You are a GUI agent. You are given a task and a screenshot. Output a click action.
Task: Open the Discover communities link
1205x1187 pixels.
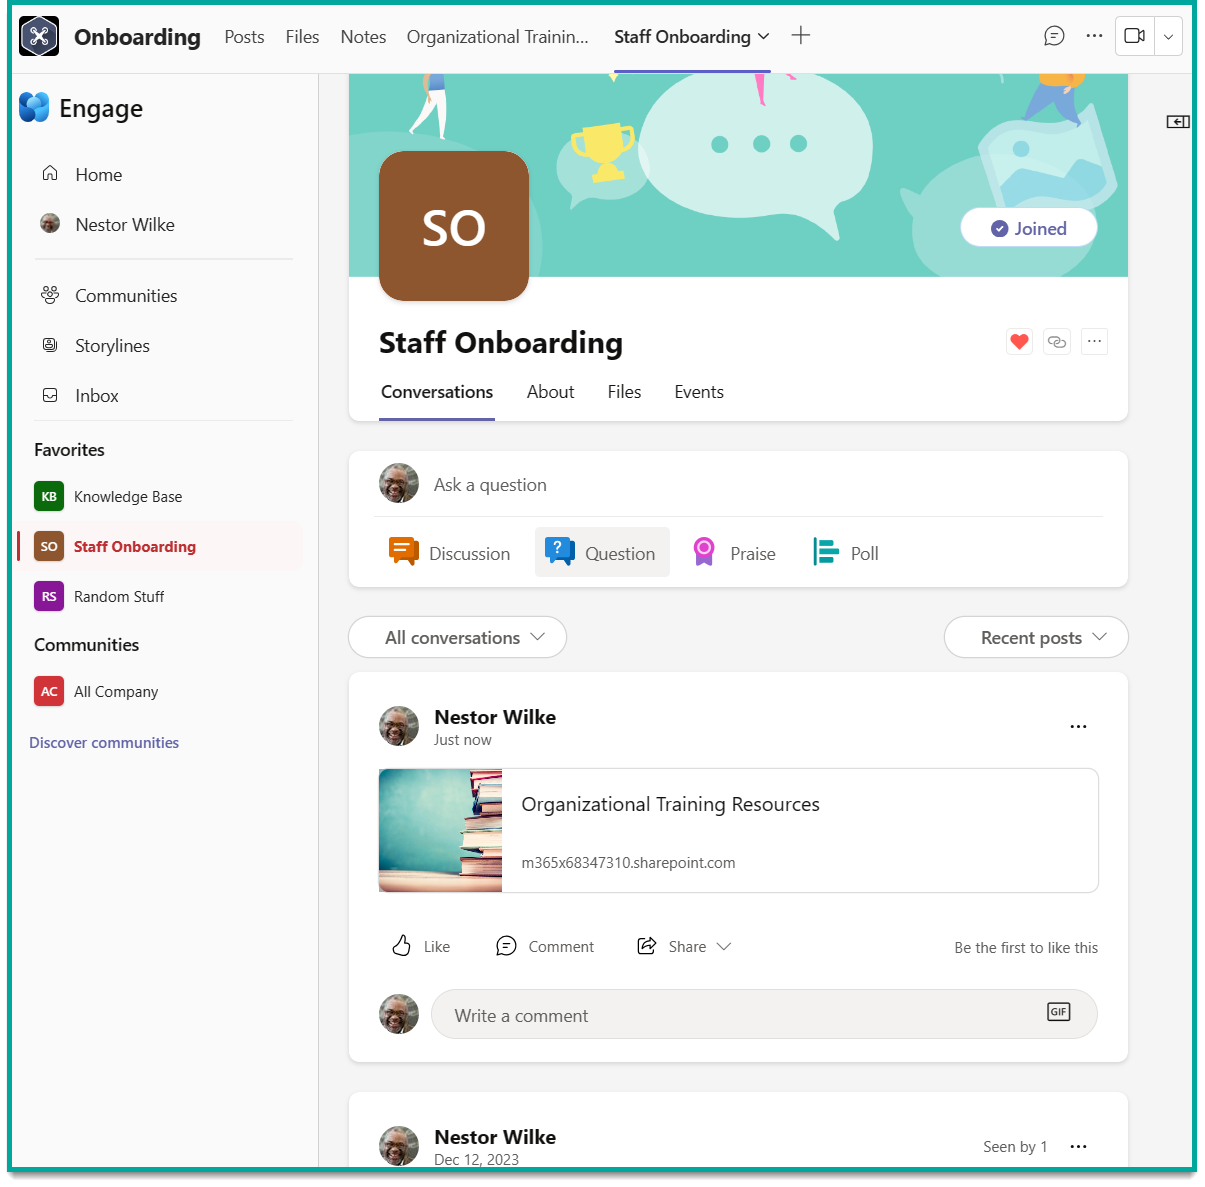(x=104, y=742)
